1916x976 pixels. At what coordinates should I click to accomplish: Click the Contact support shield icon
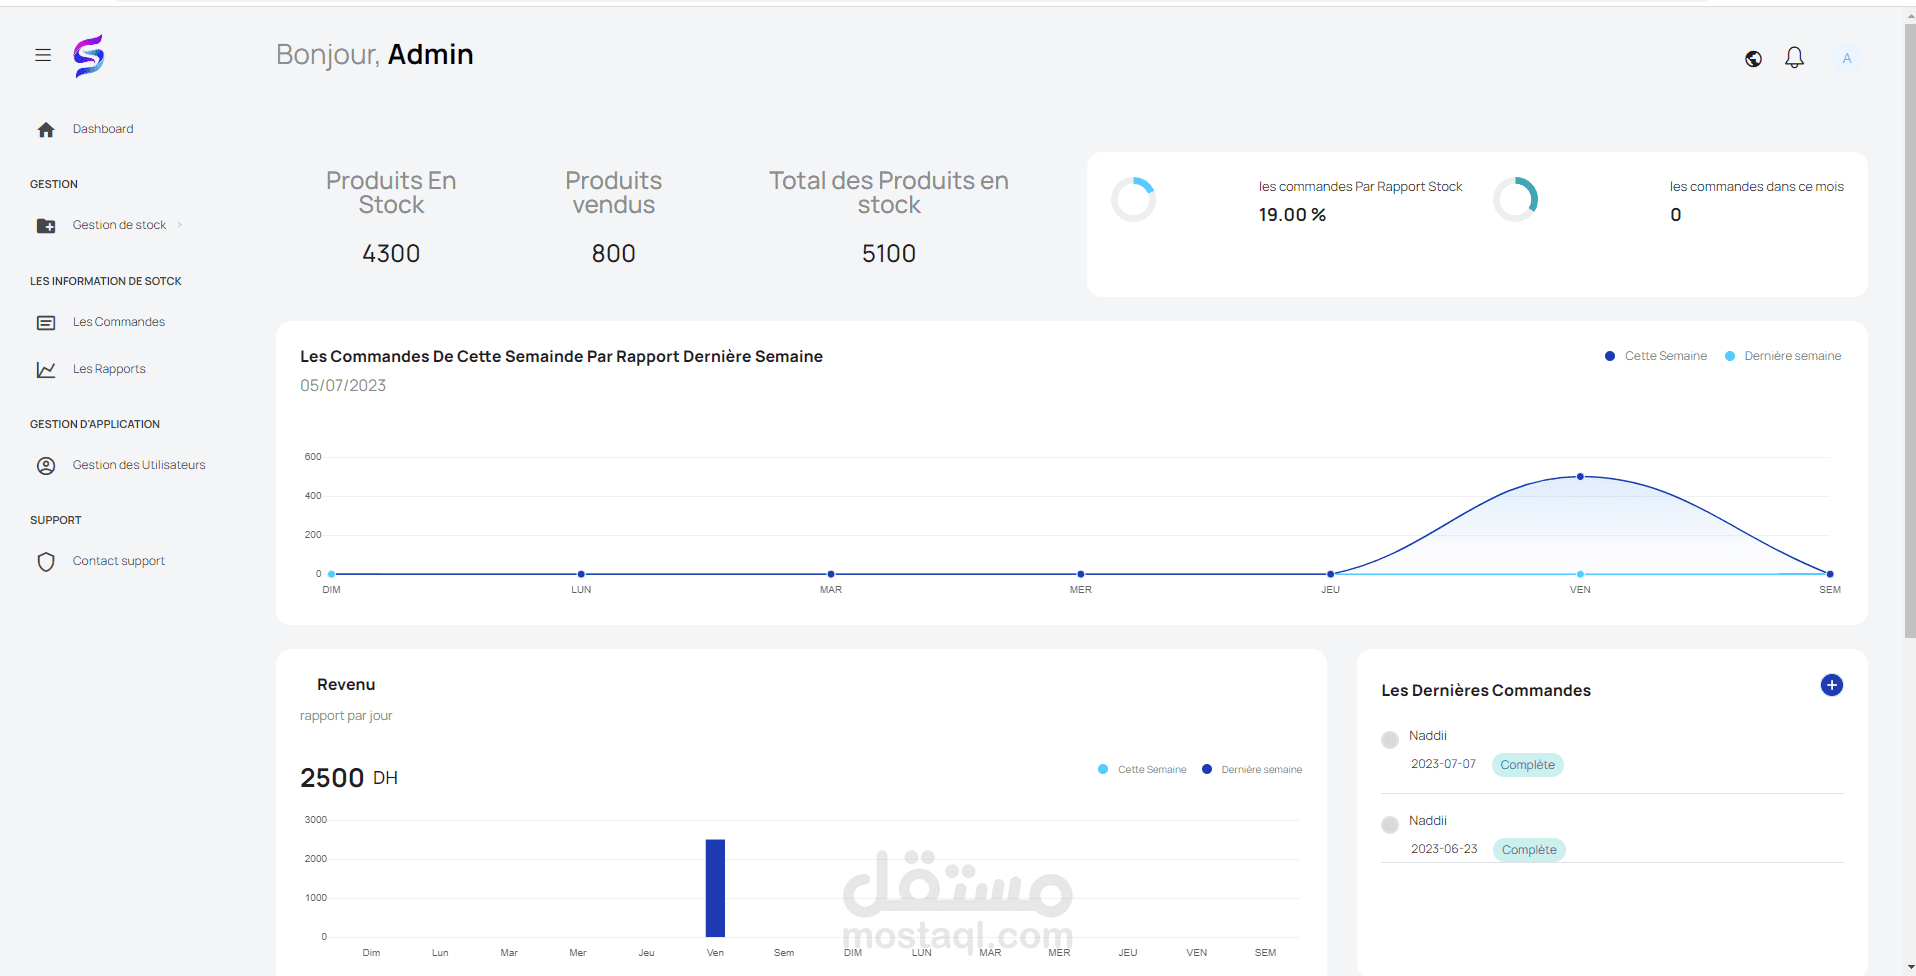tap(46, 562)
